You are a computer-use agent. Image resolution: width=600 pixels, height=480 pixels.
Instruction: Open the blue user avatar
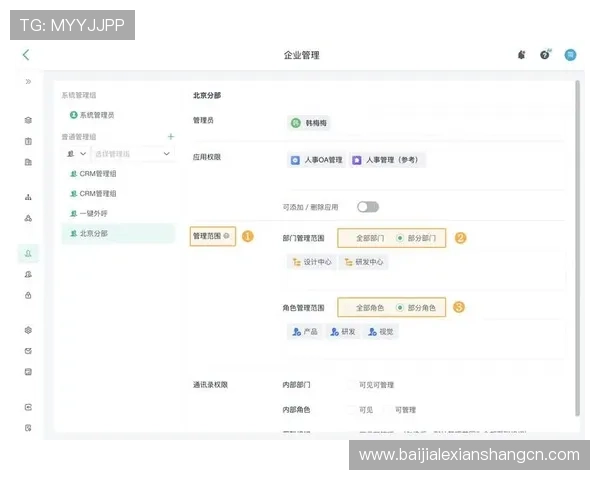coord(570,55)
